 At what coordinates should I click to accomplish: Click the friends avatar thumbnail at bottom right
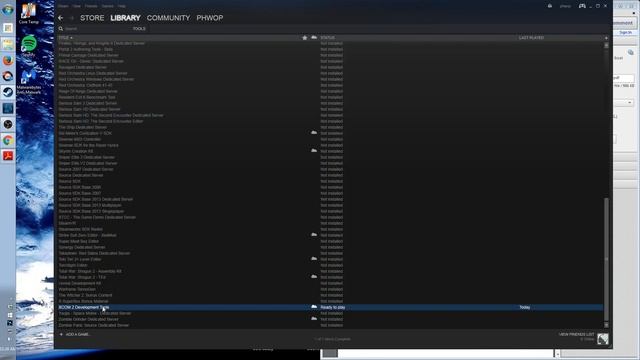point(602,338)
